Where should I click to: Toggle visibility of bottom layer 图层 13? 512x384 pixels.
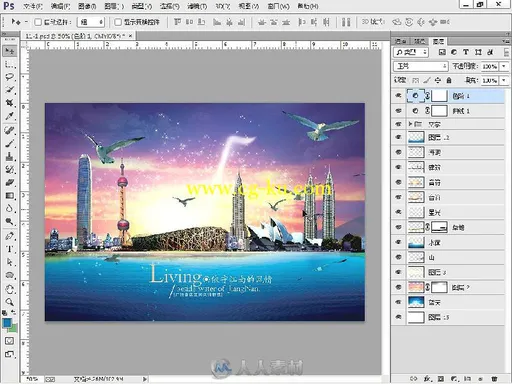click(x=398, y=317)
